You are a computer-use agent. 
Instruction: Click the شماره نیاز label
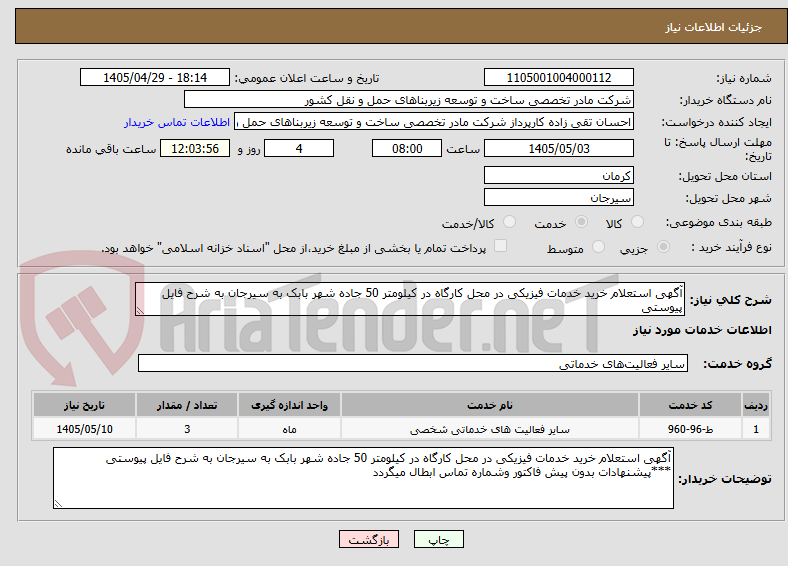point(744,78)
